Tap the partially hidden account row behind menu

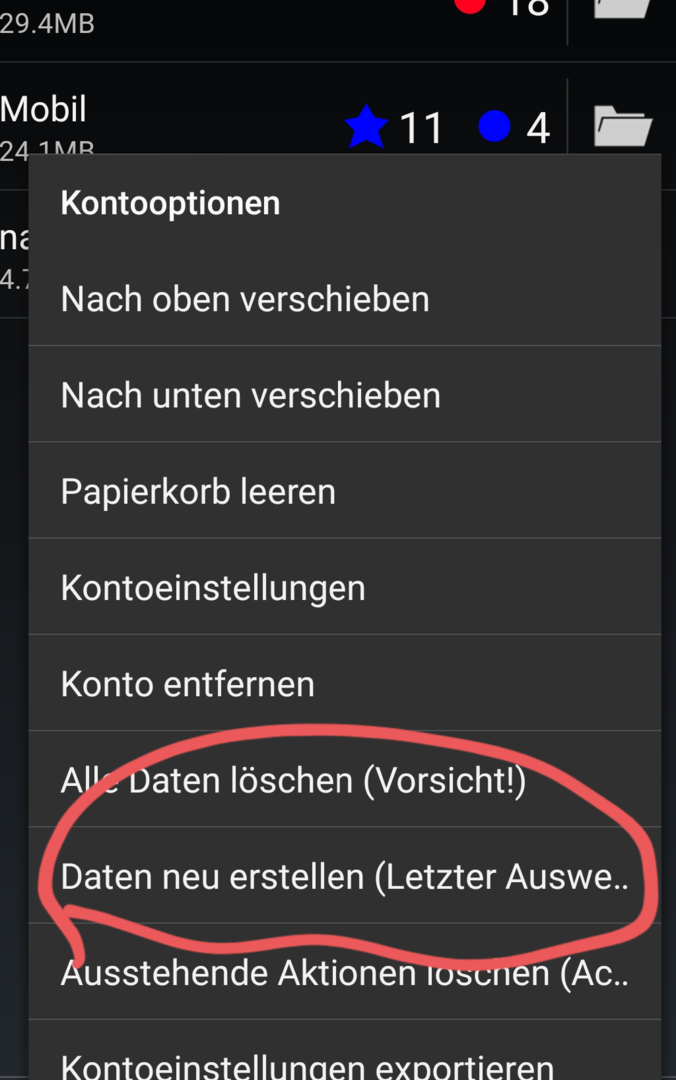14,255
